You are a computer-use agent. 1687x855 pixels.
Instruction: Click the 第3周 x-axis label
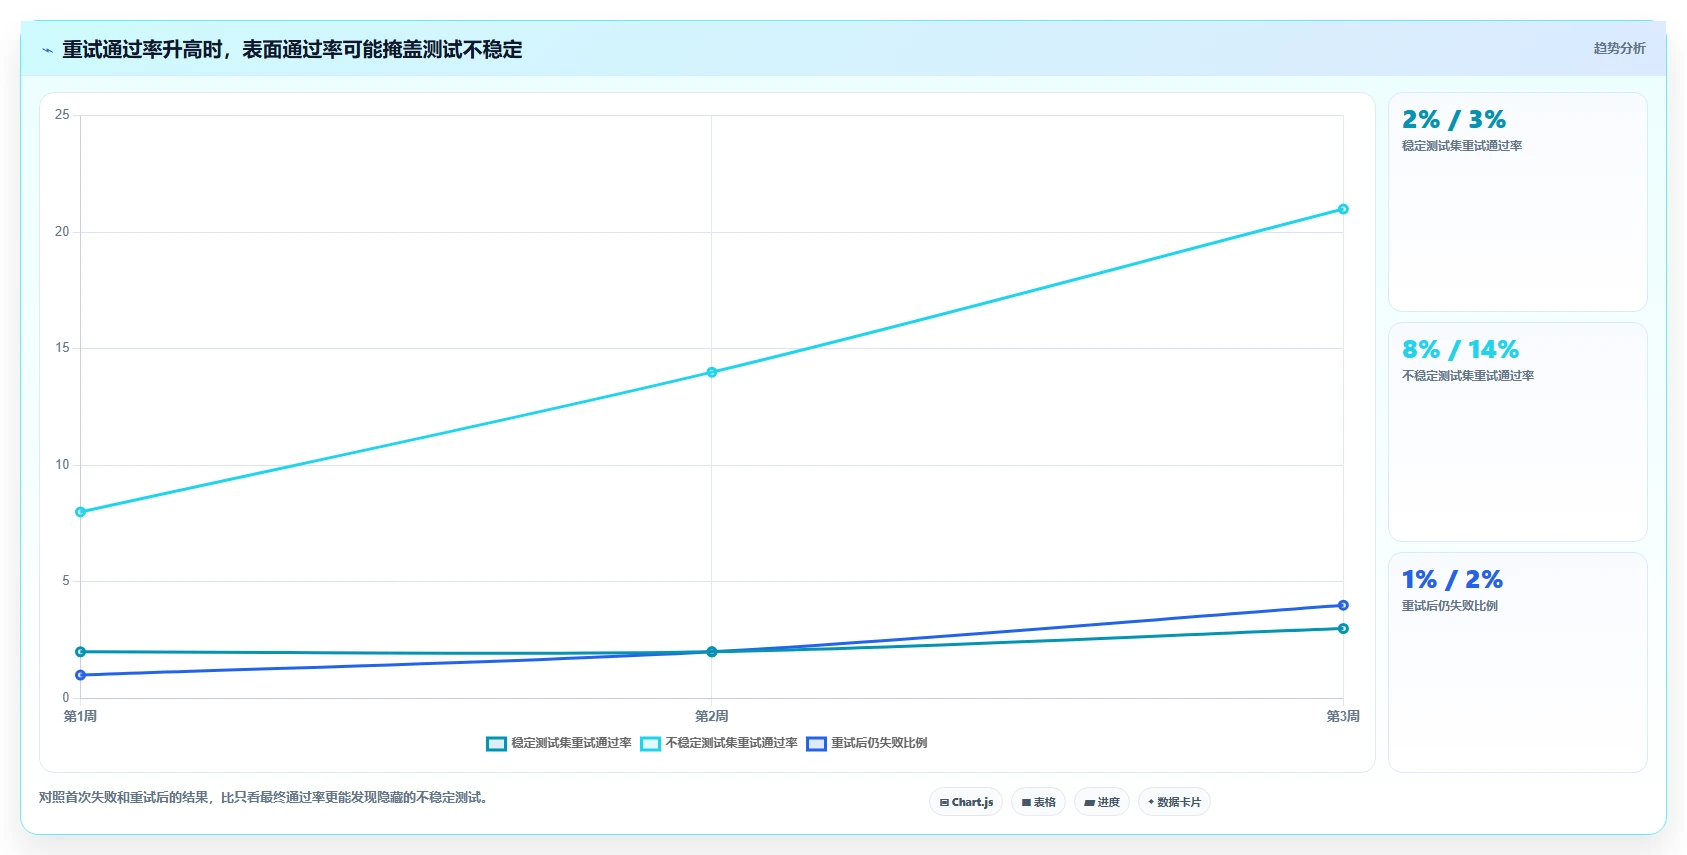(x=1343, y=717)
